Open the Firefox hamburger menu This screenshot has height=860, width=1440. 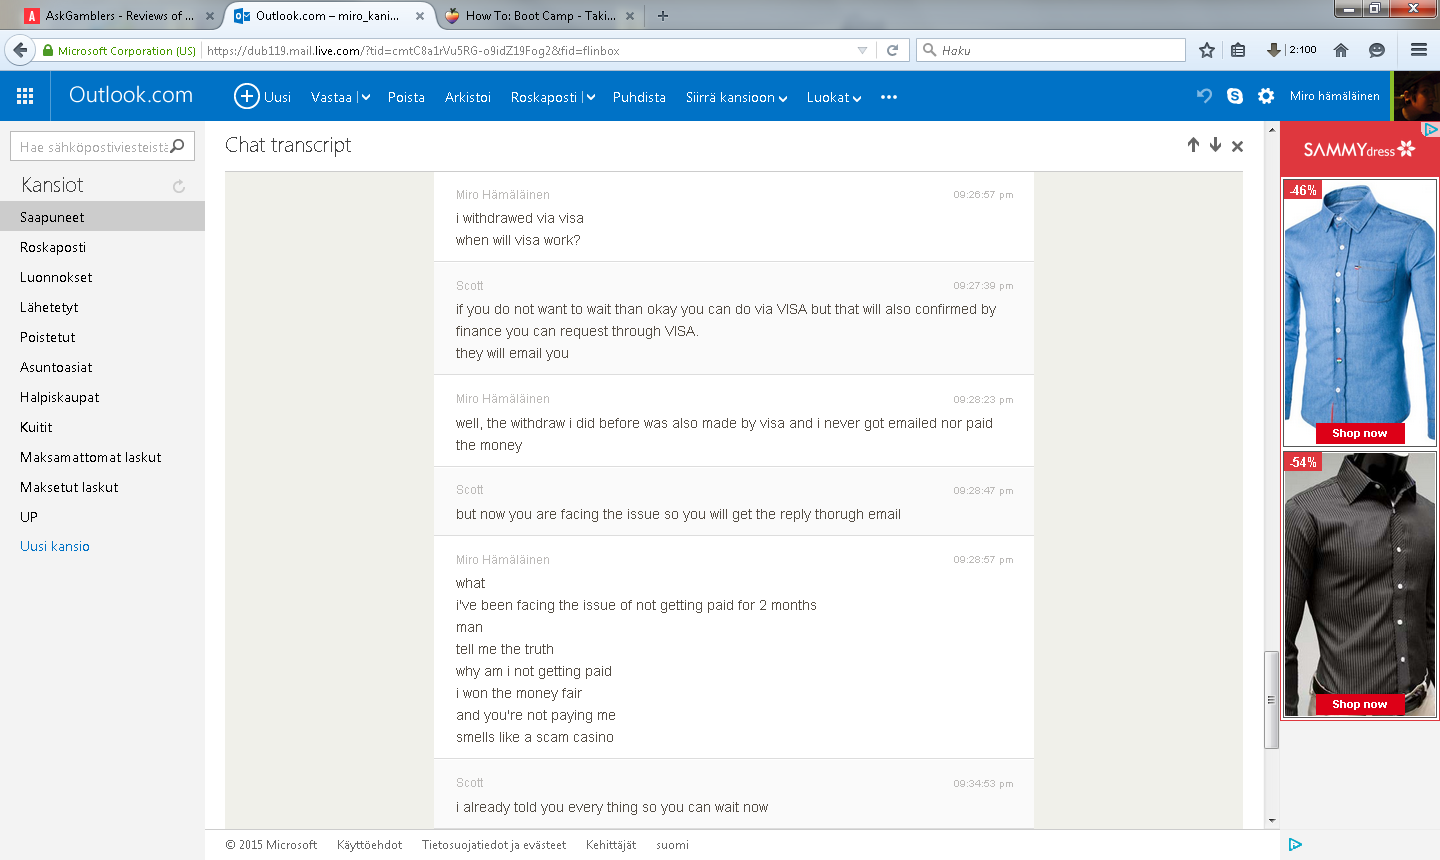[1419, 50]
